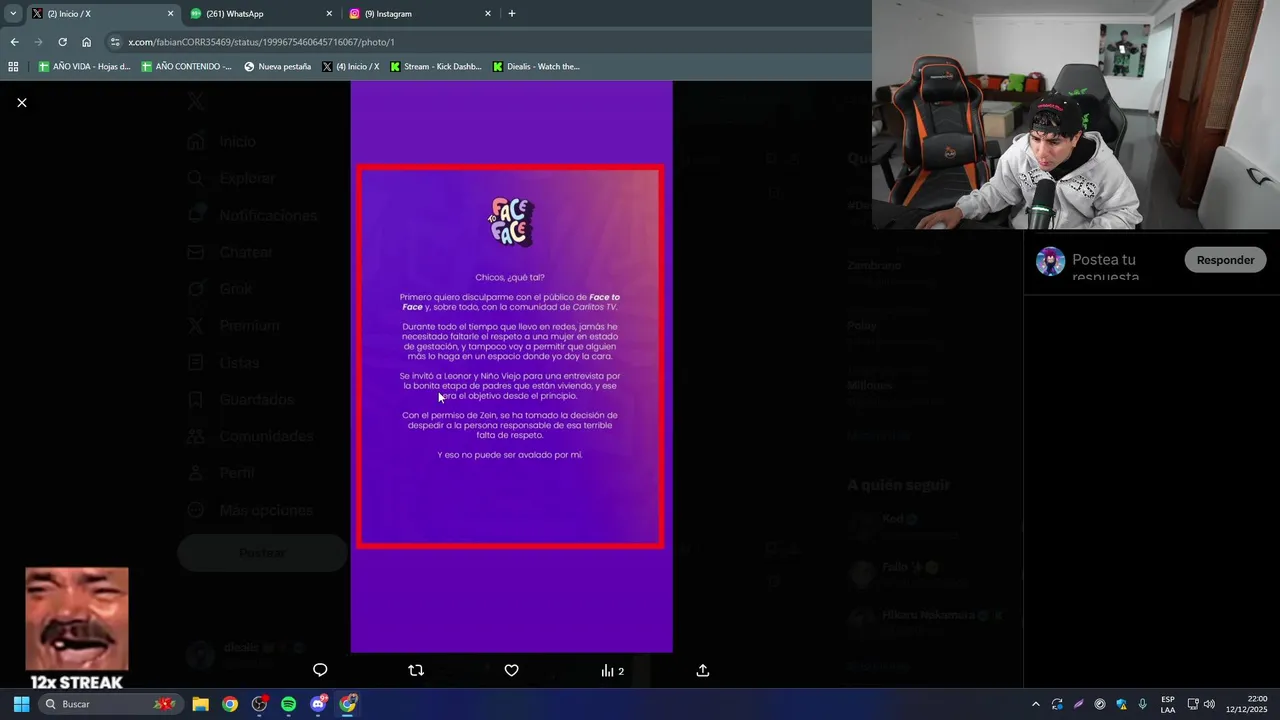1280x720 pixels.
Task: Click the repost arrows icon
Action: [416, 670]
